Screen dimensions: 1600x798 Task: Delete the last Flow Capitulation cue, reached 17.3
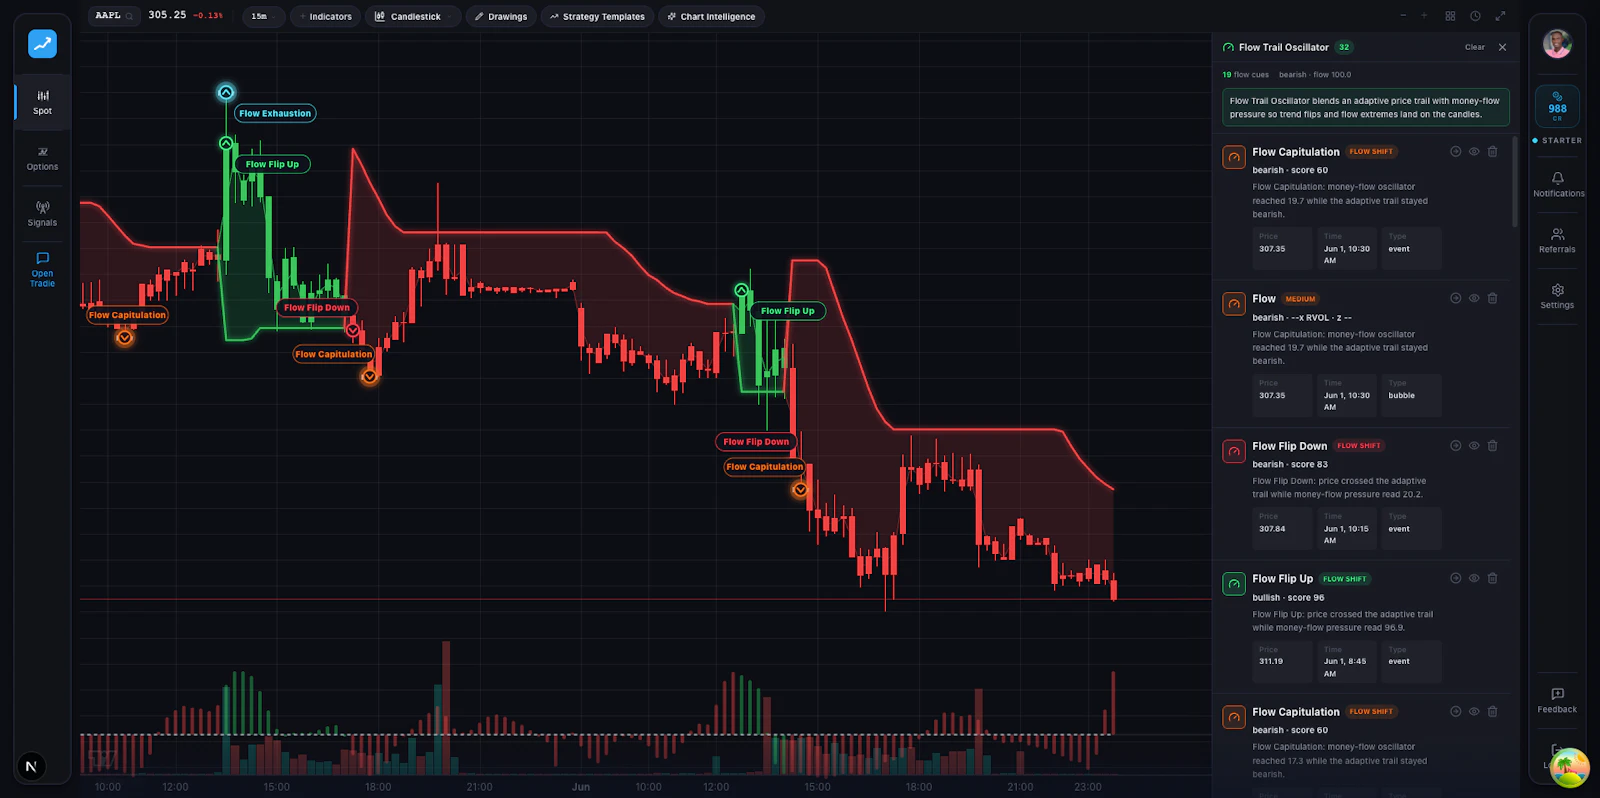(x=1492, y=712)
